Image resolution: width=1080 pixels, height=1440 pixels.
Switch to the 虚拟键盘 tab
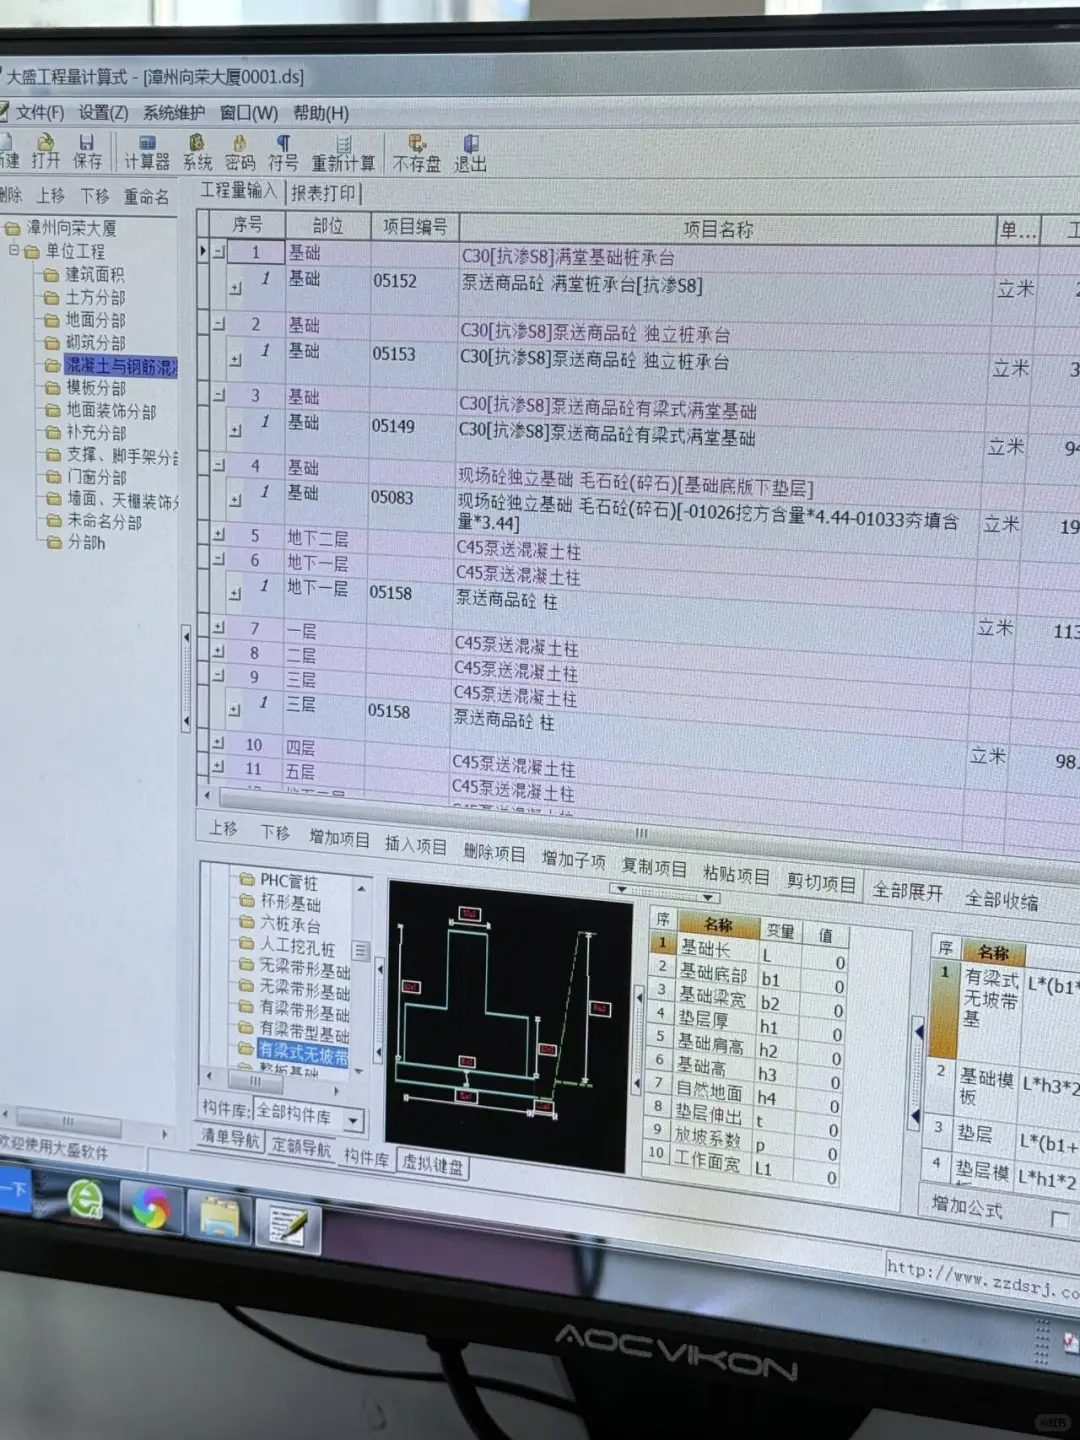(x=433, y=1165)
